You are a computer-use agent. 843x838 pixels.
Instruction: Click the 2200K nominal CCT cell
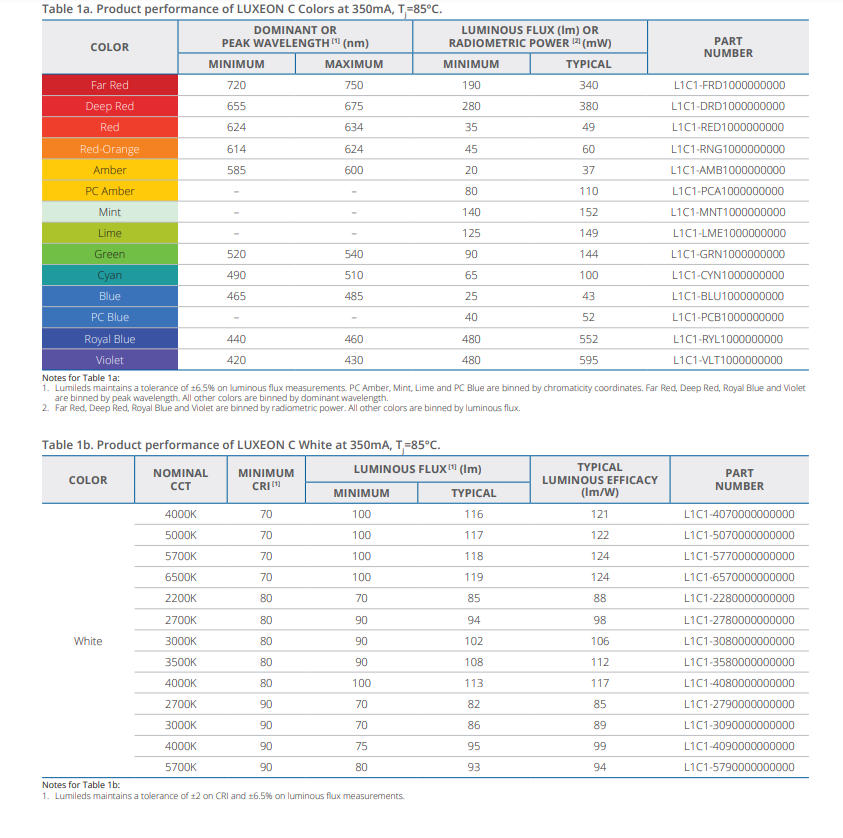click(x=181, y=598)
